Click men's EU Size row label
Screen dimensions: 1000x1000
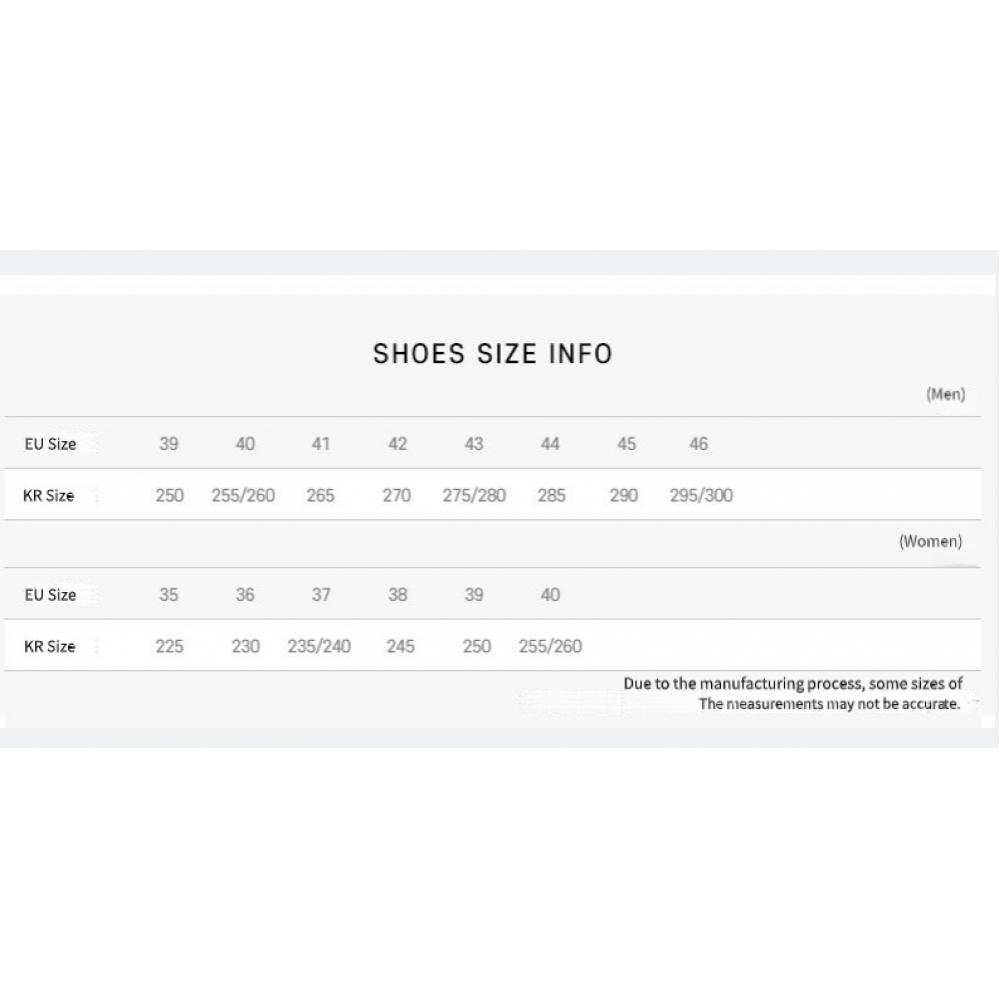tap(50, 444)
